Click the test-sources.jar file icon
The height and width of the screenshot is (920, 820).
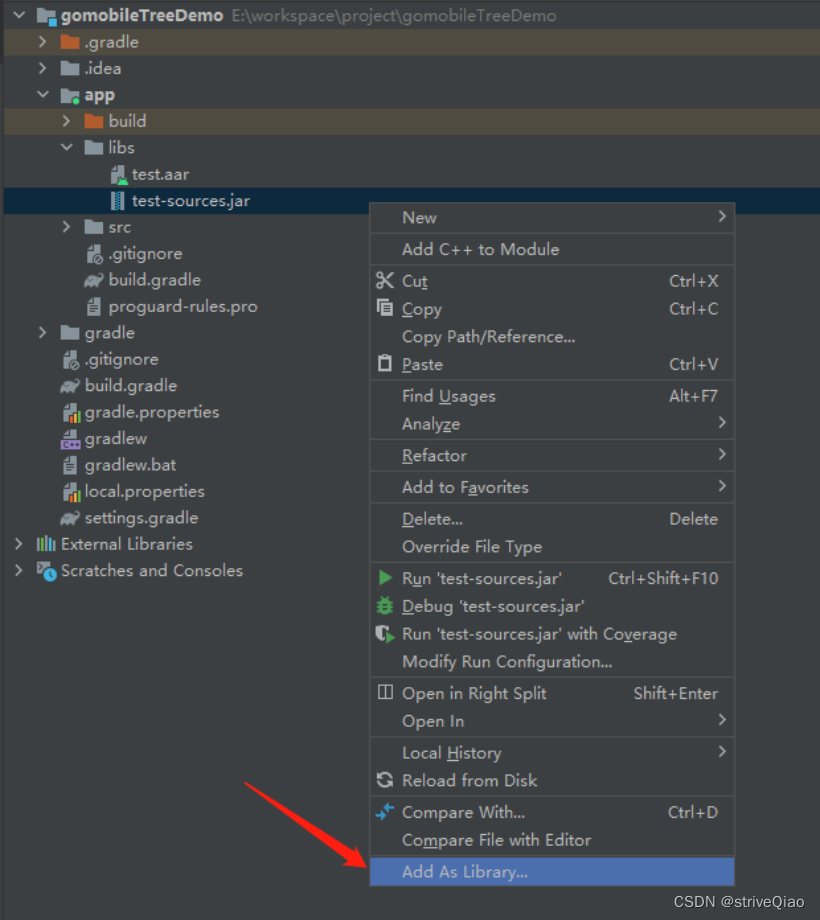point(118,201)
